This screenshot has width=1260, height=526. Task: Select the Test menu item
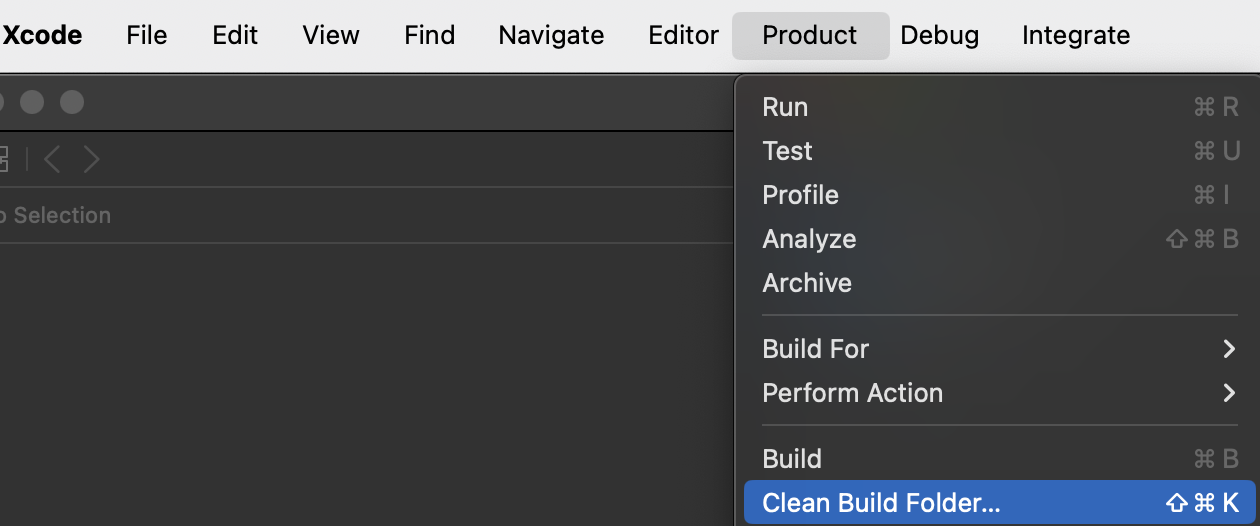[787, 151]
